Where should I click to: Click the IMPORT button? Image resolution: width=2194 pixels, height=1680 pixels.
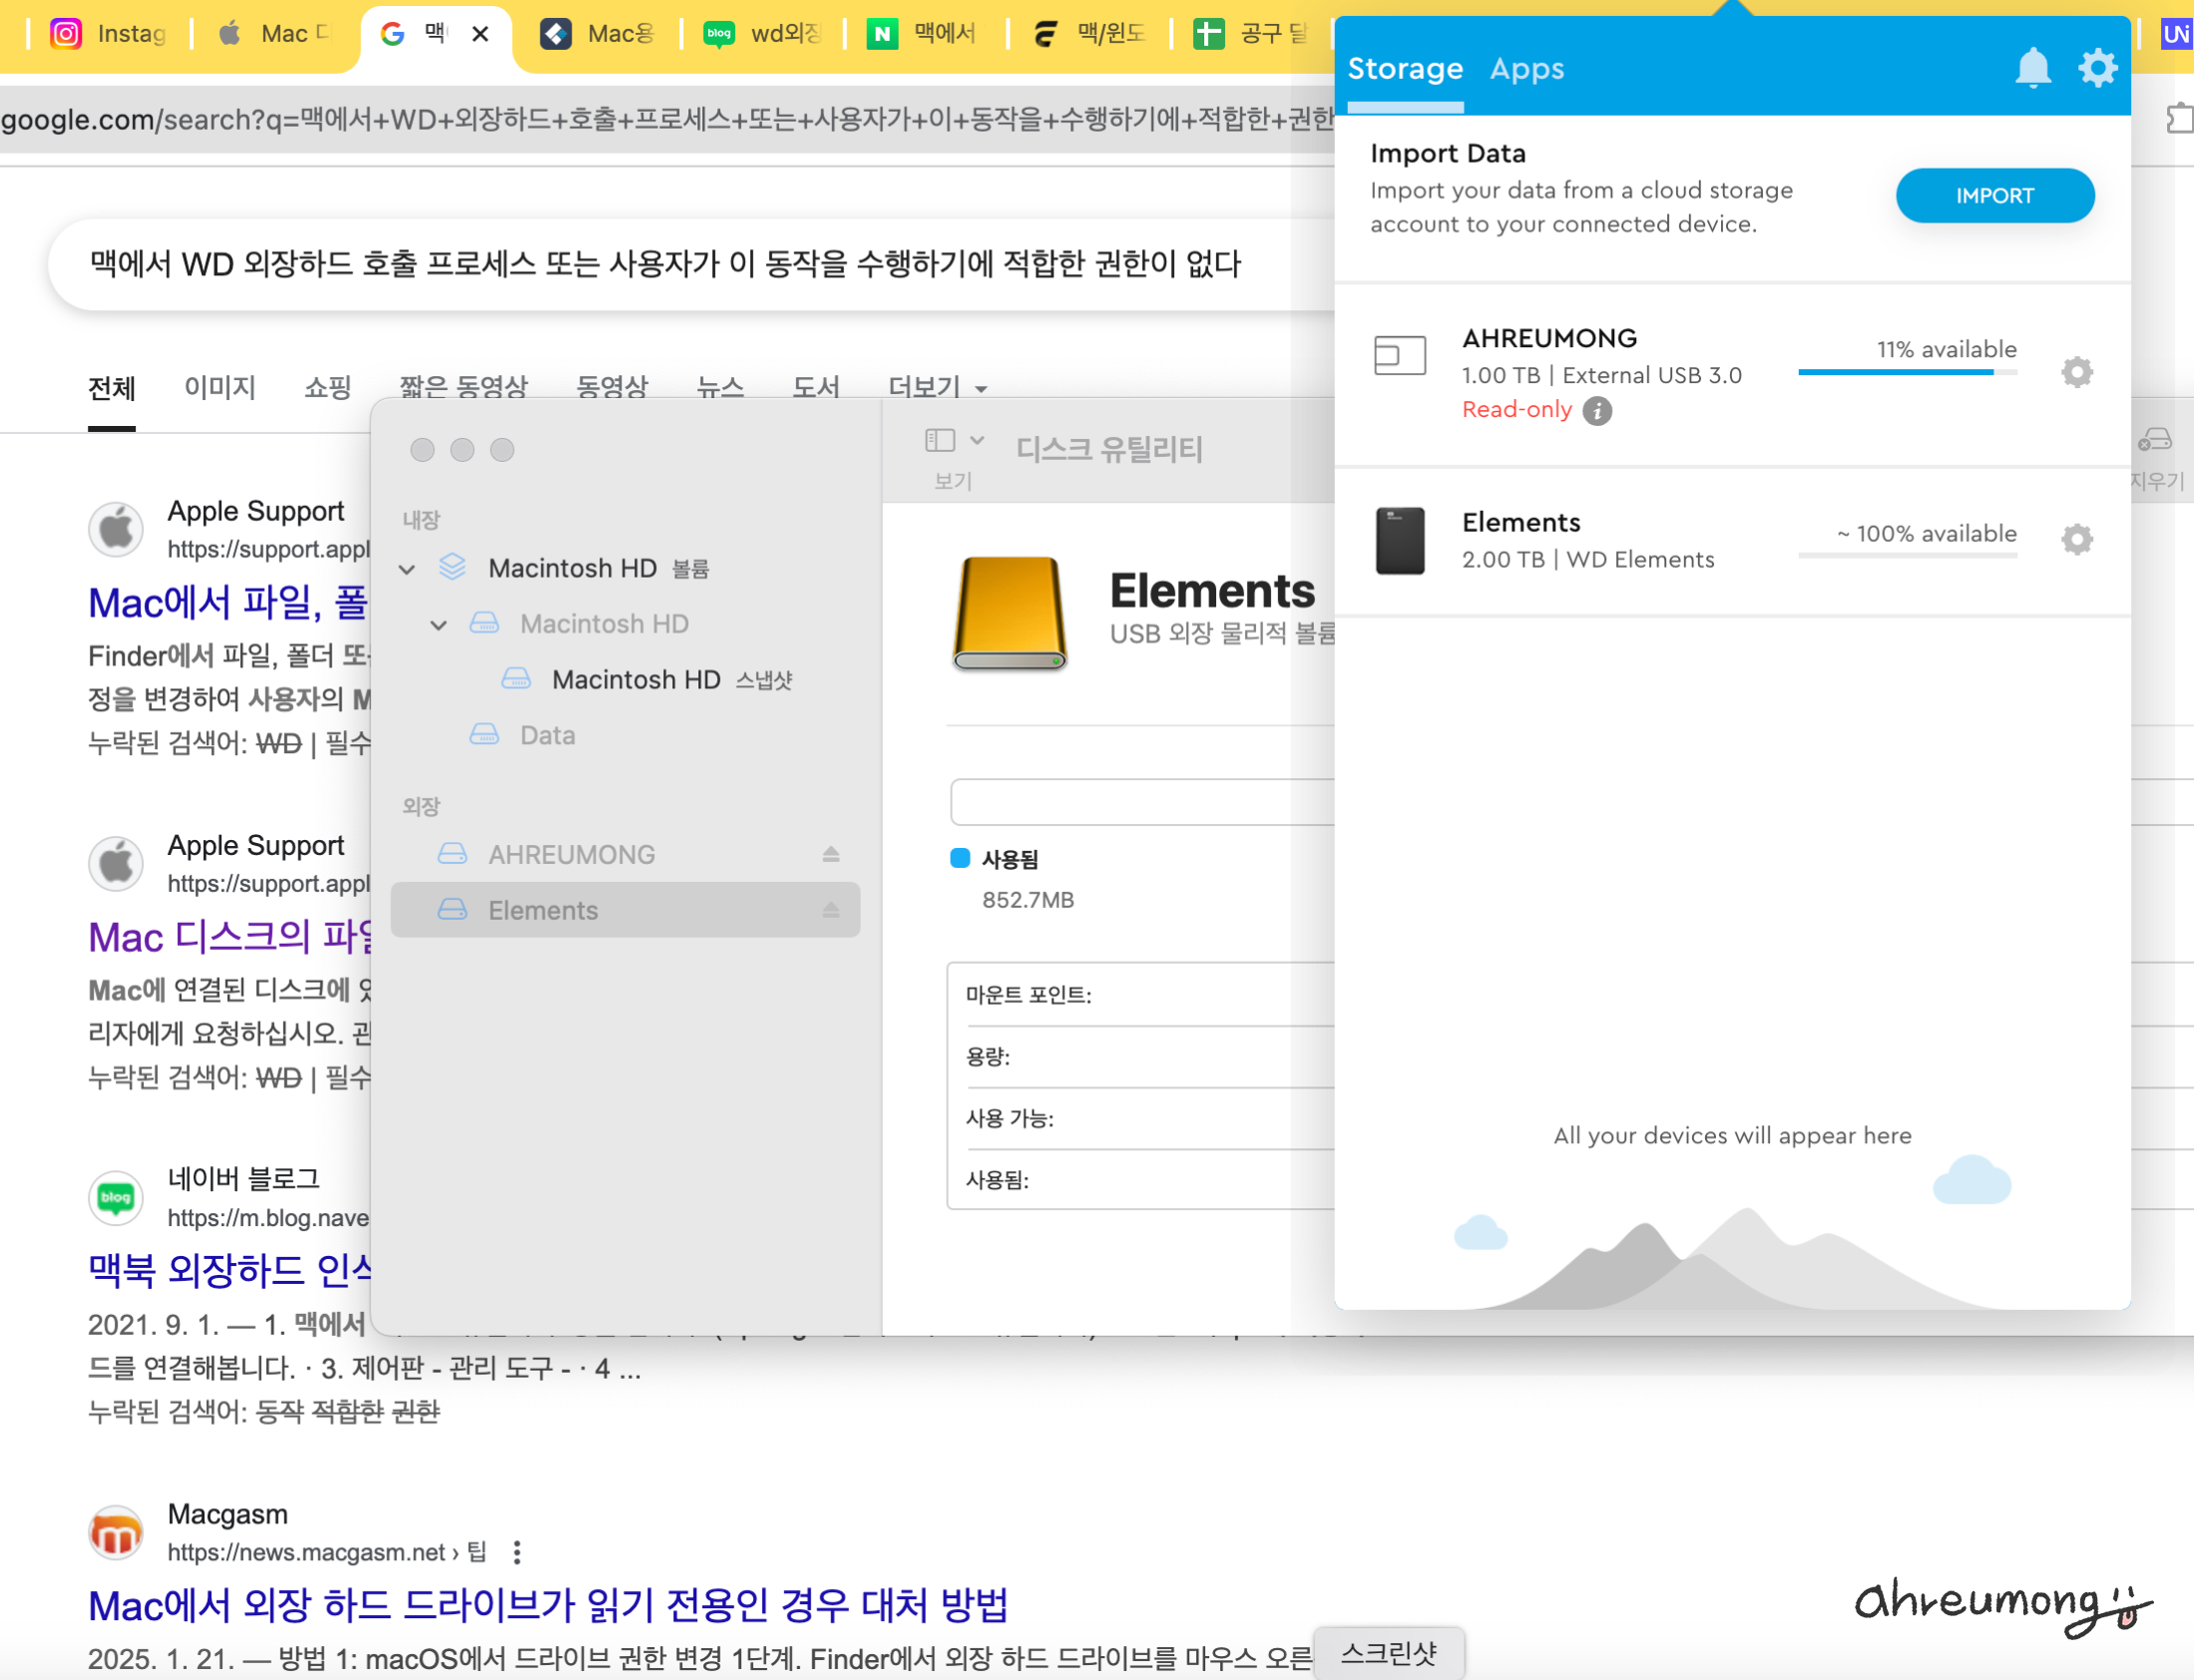coord(1994,196)
